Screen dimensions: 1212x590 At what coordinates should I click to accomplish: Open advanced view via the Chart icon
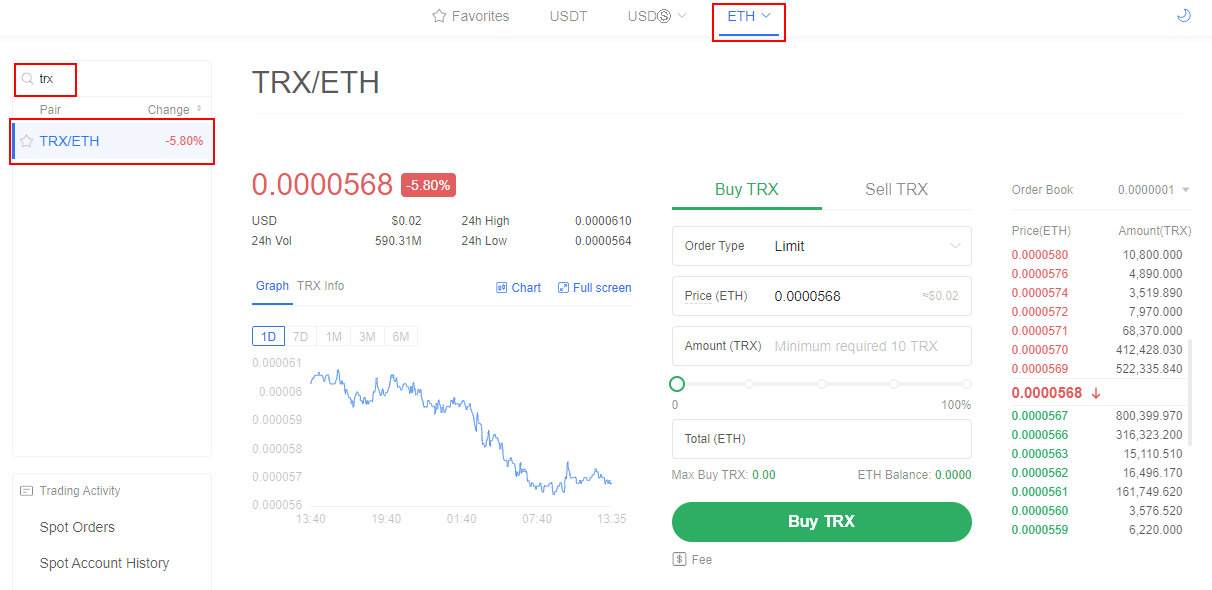500,287
